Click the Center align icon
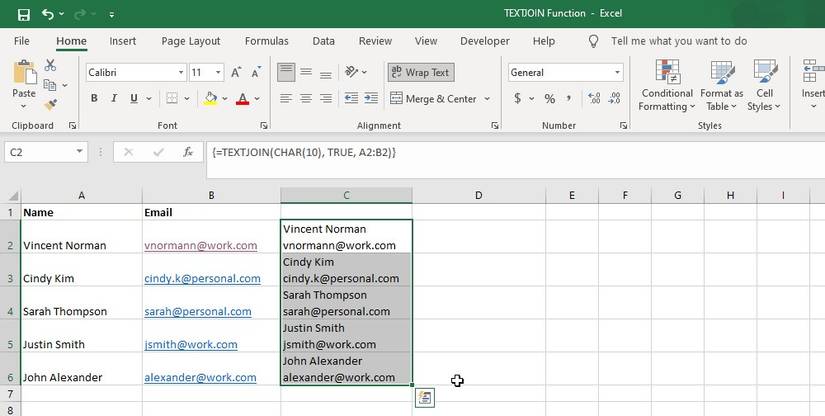Screen dimensions: 825x416 click(x=307, y=99)
